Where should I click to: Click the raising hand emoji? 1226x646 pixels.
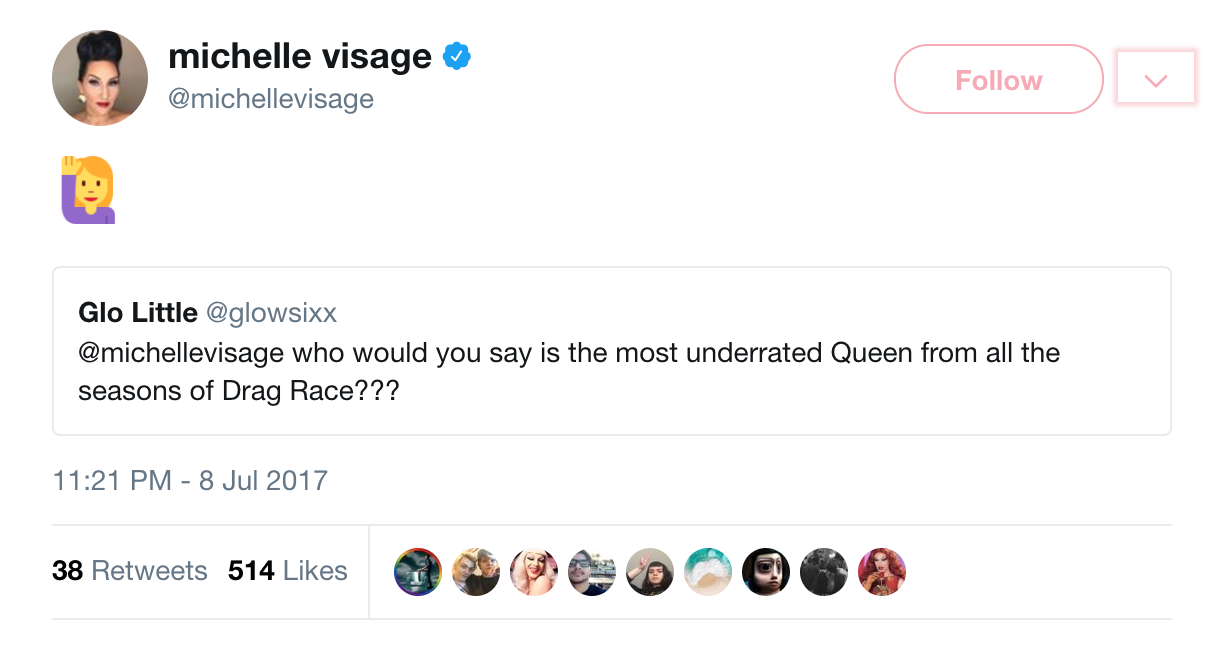coord(88,189)
